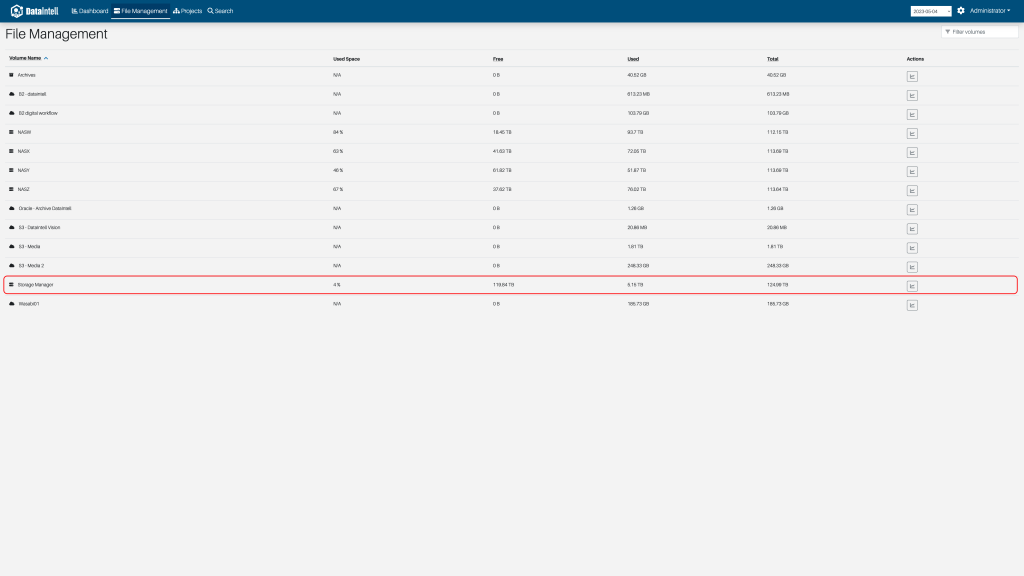Open usage chart for NASZ volume

912,191
